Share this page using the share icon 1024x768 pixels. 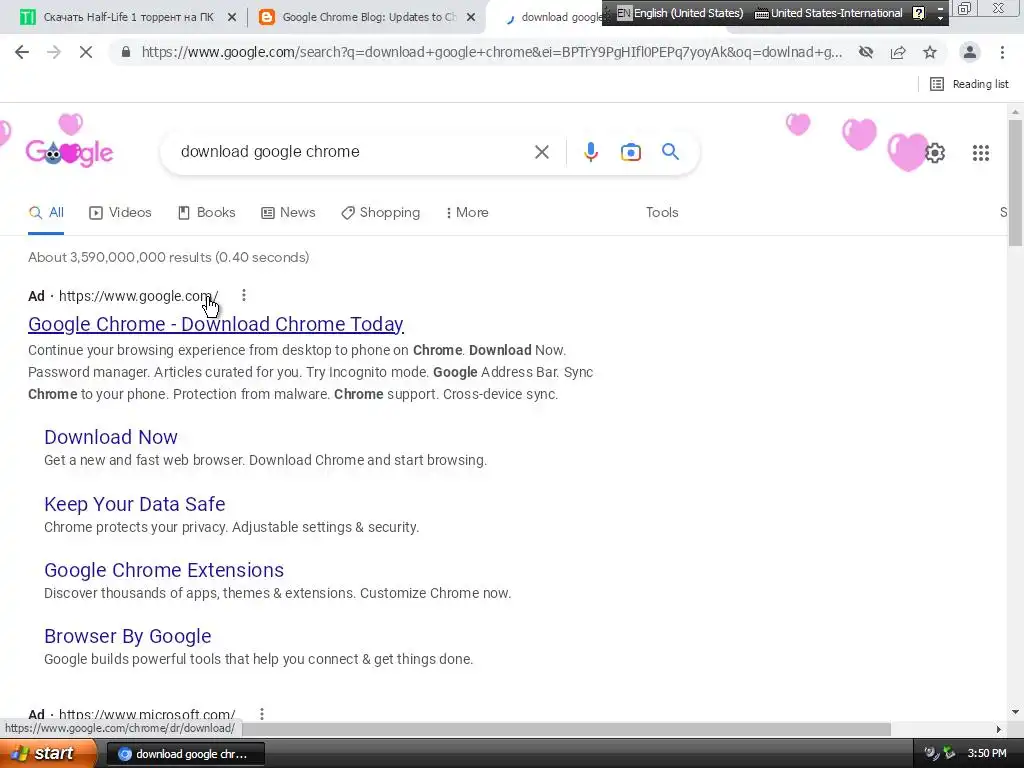pos(898,52)
